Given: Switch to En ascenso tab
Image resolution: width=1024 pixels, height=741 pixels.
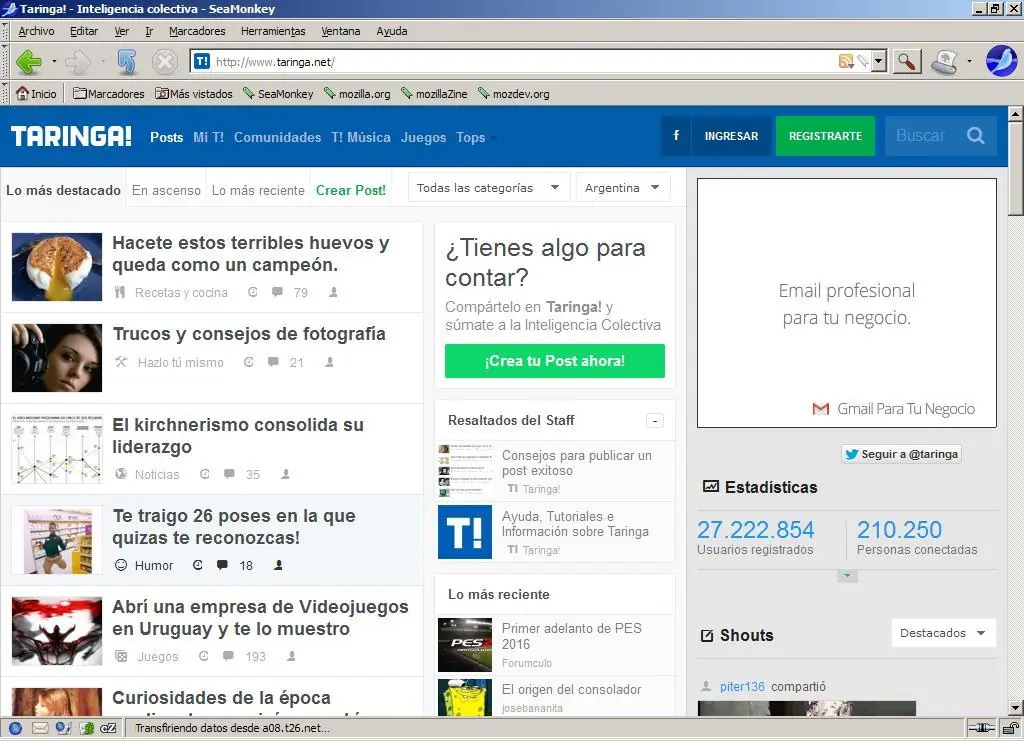Looking at the screenshot, I should [x=166, y=190].
